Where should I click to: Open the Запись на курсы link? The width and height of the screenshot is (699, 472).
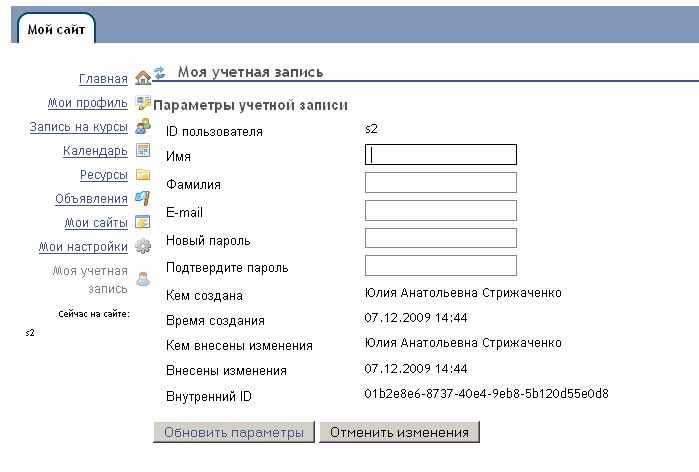point(78,127)
